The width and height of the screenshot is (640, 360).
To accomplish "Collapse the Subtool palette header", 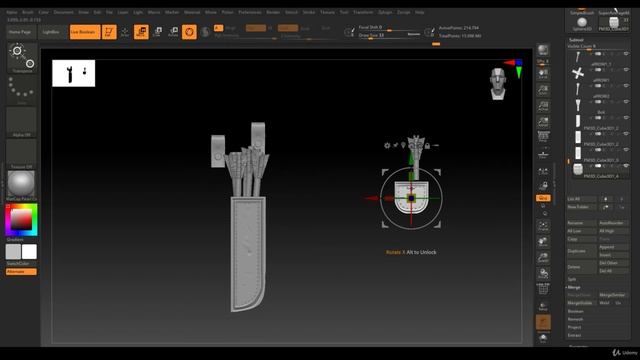I will click(576, 40).
